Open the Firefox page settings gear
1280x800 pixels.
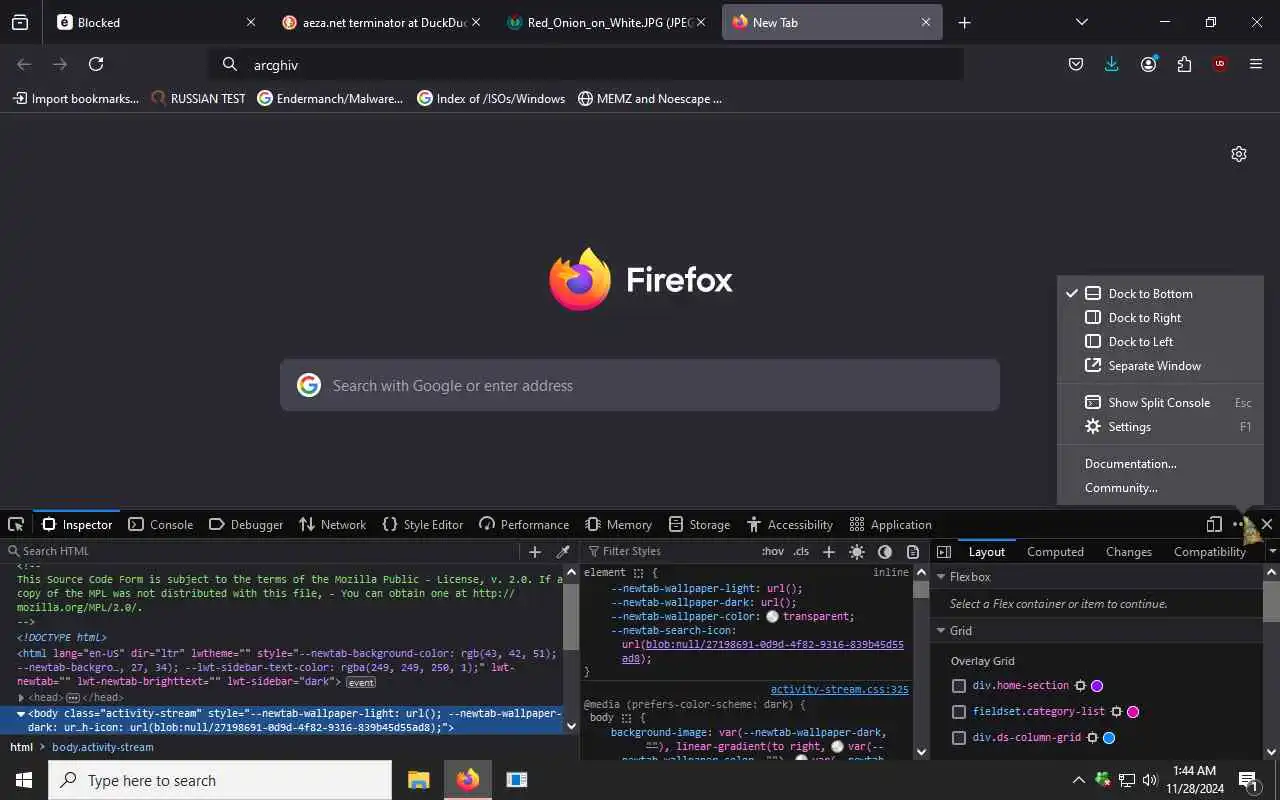1239,154
